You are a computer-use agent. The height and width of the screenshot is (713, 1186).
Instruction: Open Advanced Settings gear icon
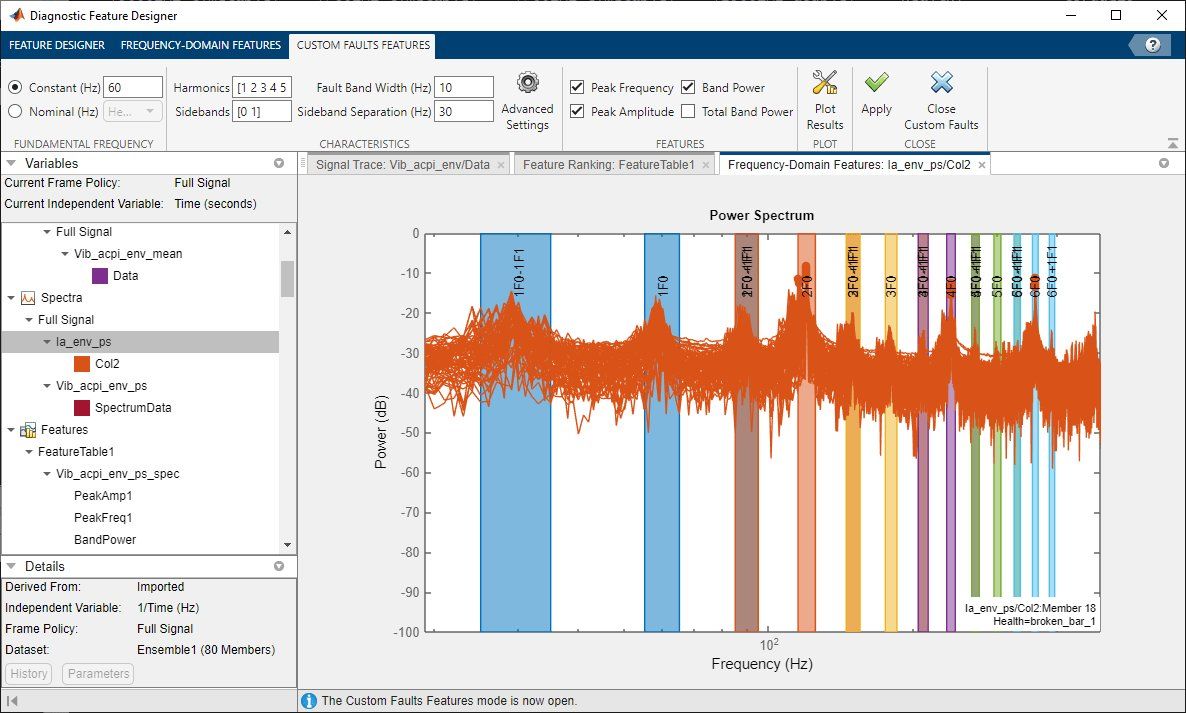click(527, 84)
